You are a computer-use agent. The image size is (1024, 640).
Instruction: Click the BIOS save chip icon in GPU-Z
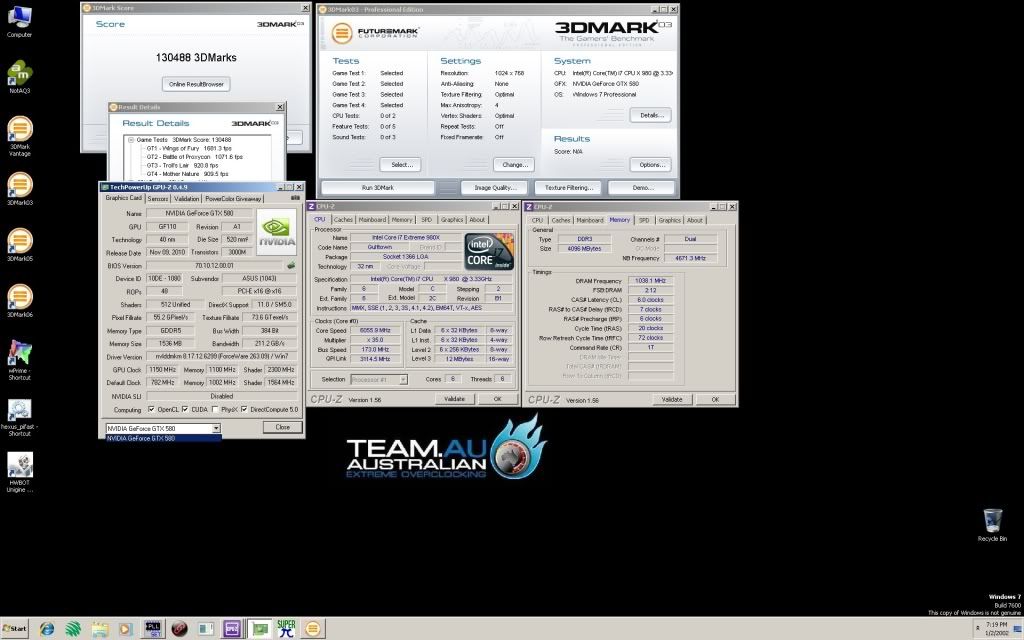point(291,265)
